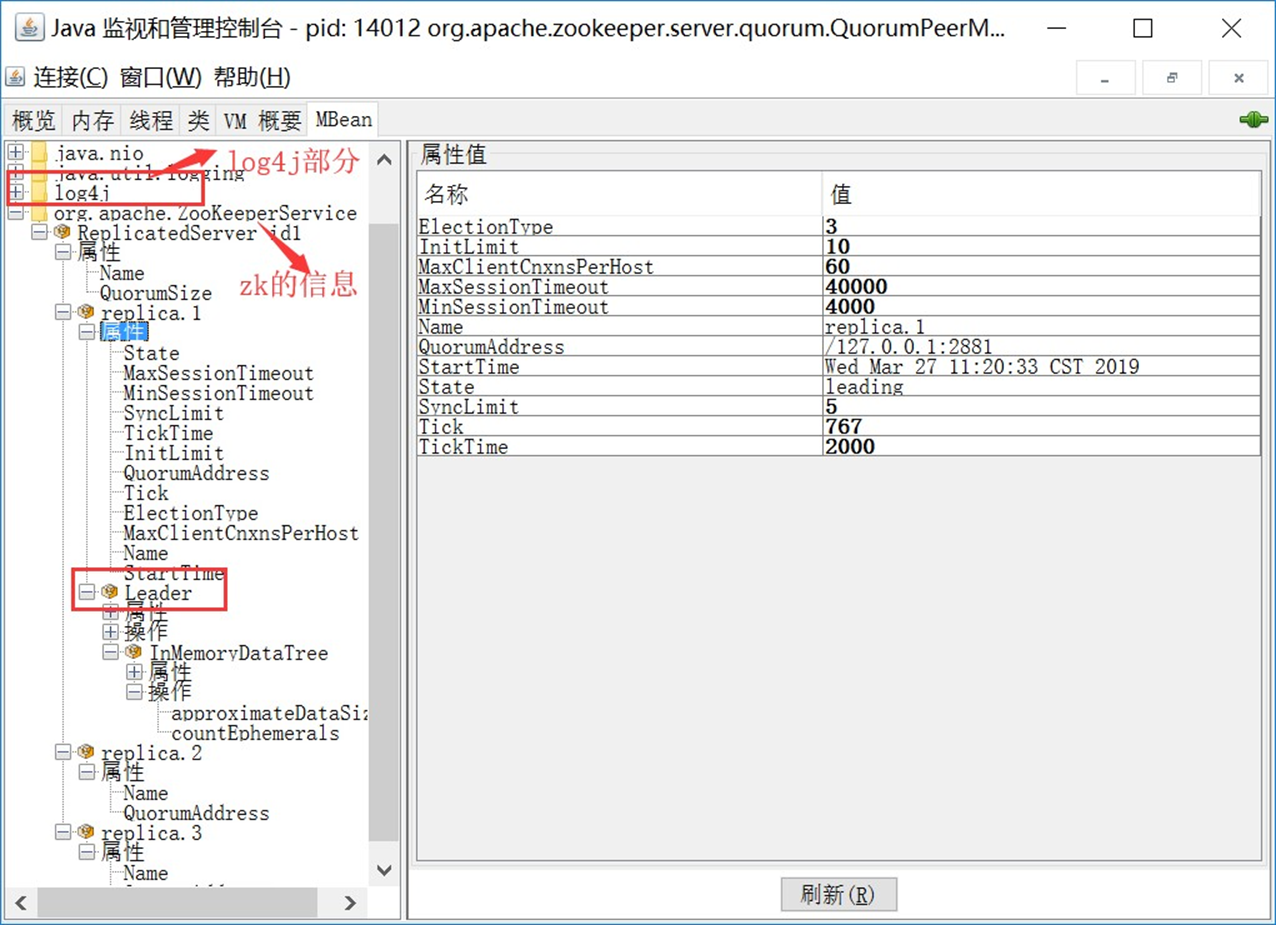Expand the 属性 node under Leader
Screen dimensions: 1276x925
point(111,612)
